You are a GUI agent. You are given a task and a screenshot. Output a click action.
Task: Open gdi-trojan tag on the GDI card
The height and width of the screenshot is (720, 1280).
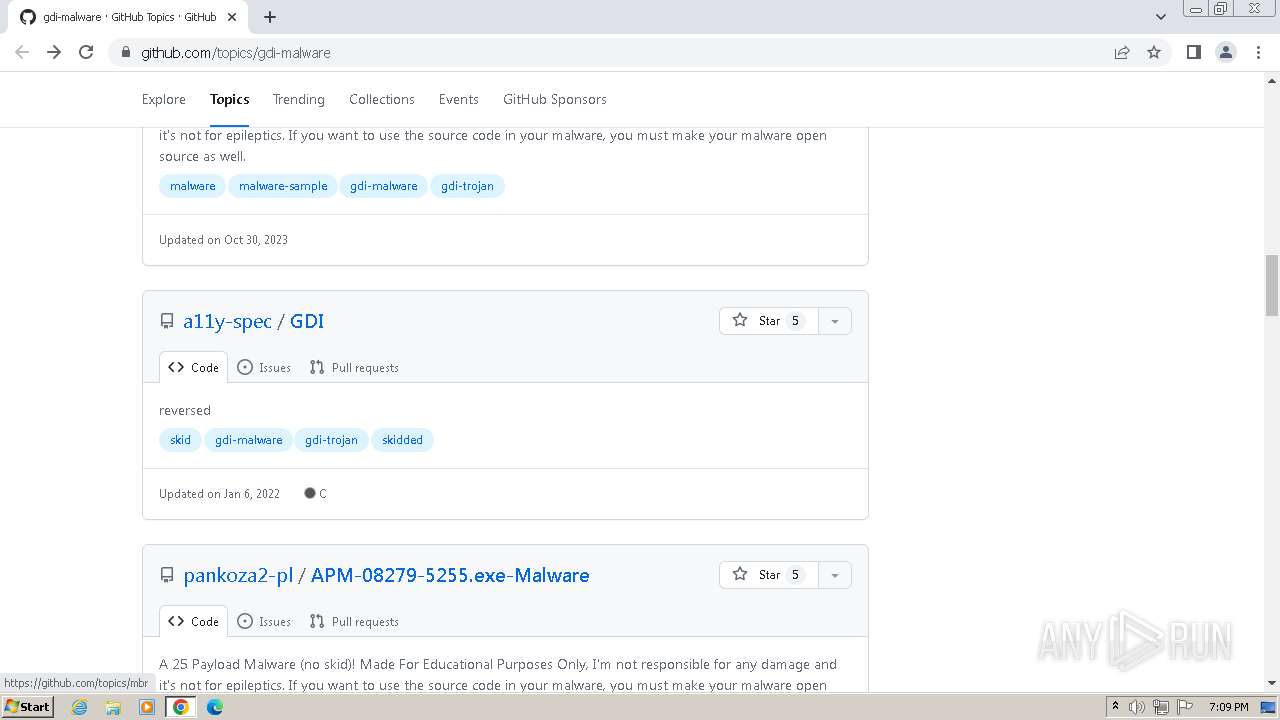point(331,440)
